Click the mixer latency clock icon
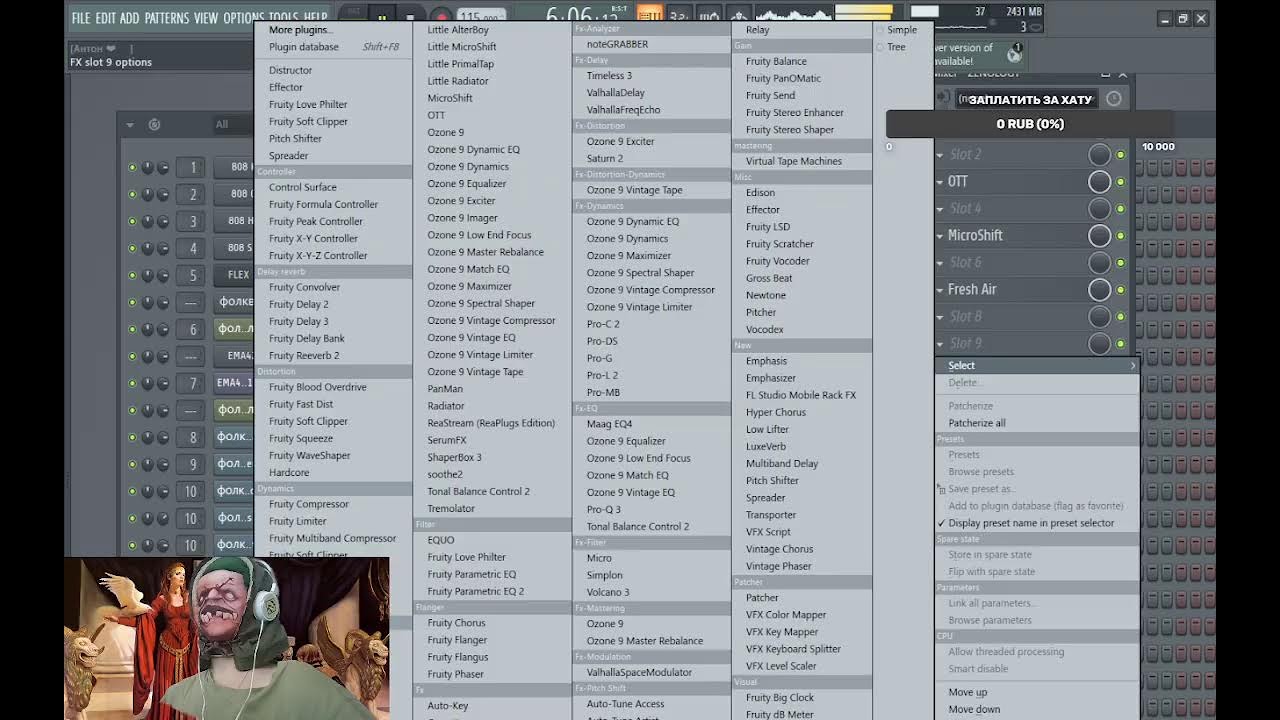 pos(1113,98)
